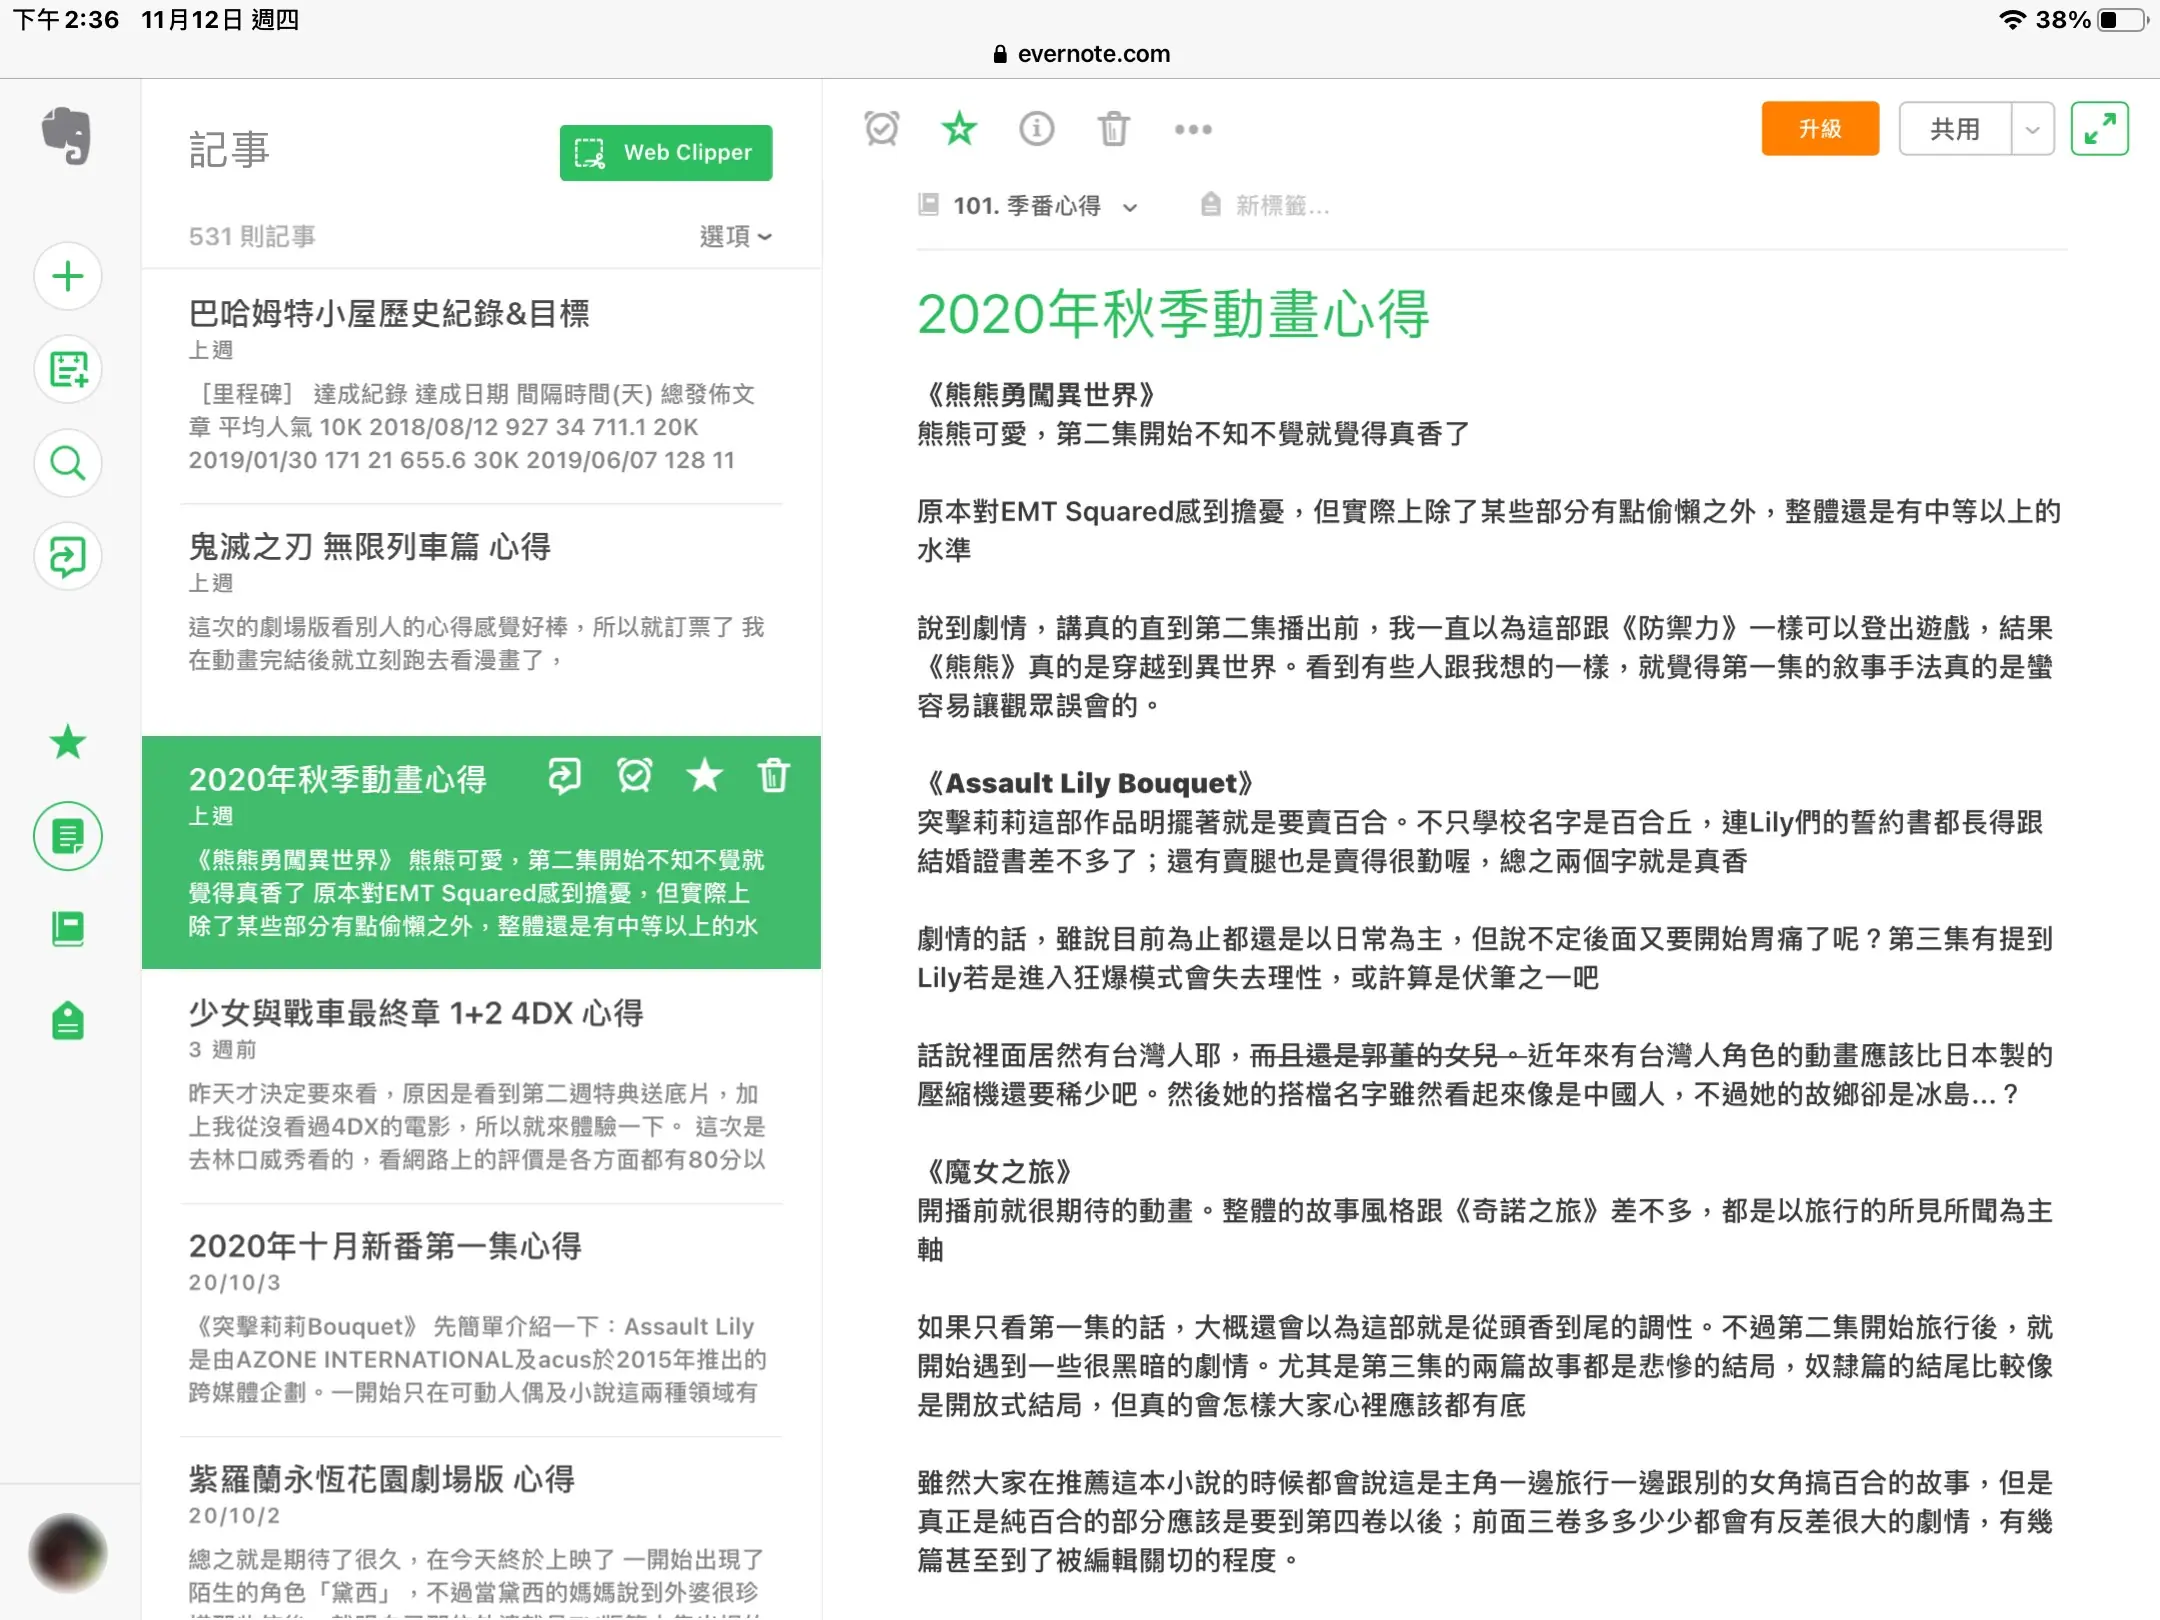Image resolution: width=2160 pixels, height=1620 pixels.
Task: Add reminder from selected list row icon
Action: [x=634, y=775]
